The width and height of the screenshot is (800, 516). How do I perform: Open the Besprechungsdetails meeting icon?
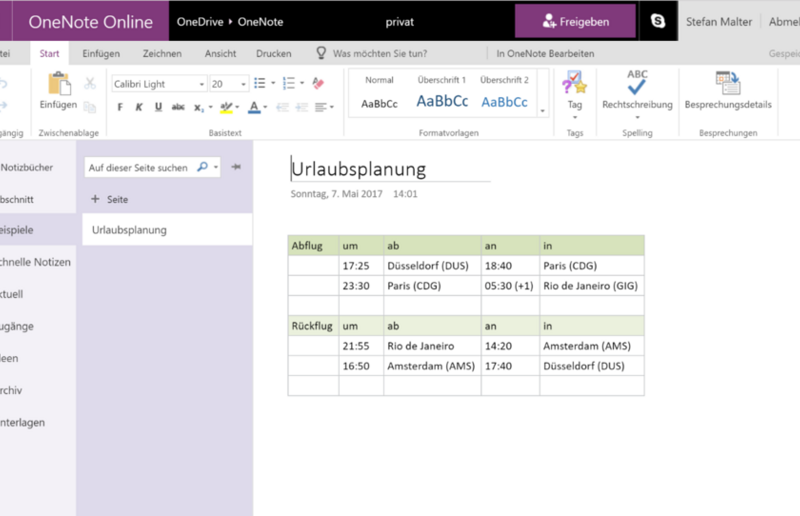(x=727, y=84)
